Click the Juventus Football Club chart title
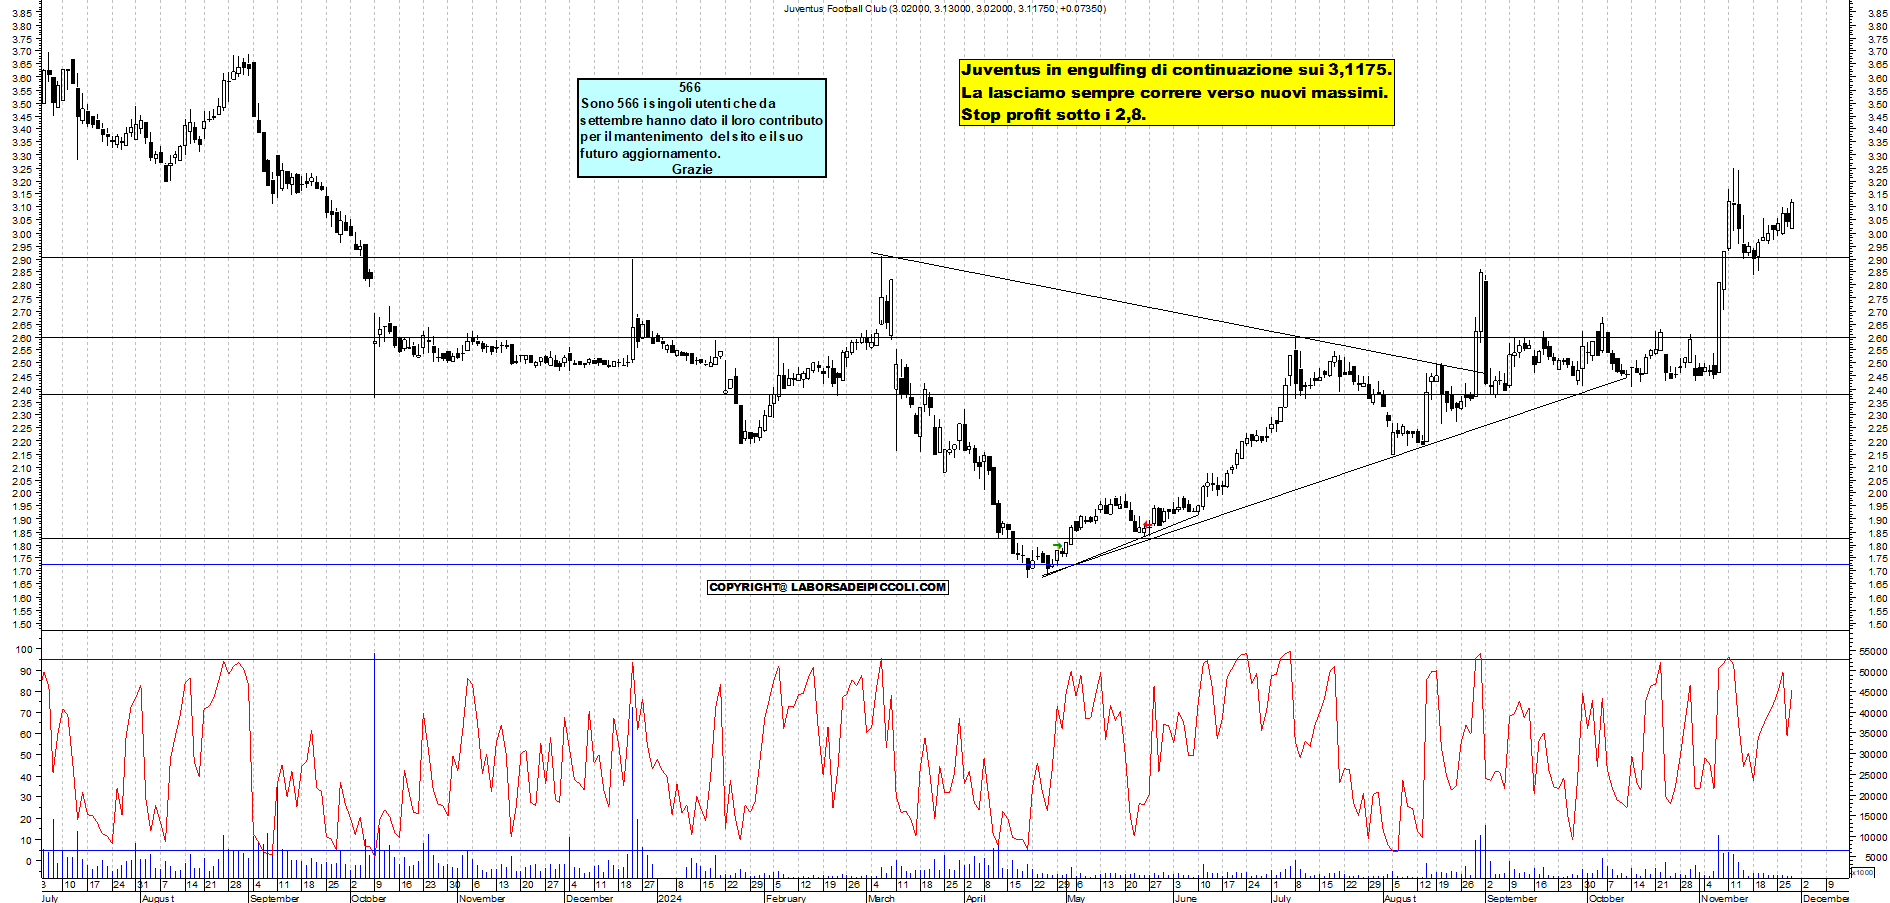This screenshot has height=903, width=1890. (944, 9)
